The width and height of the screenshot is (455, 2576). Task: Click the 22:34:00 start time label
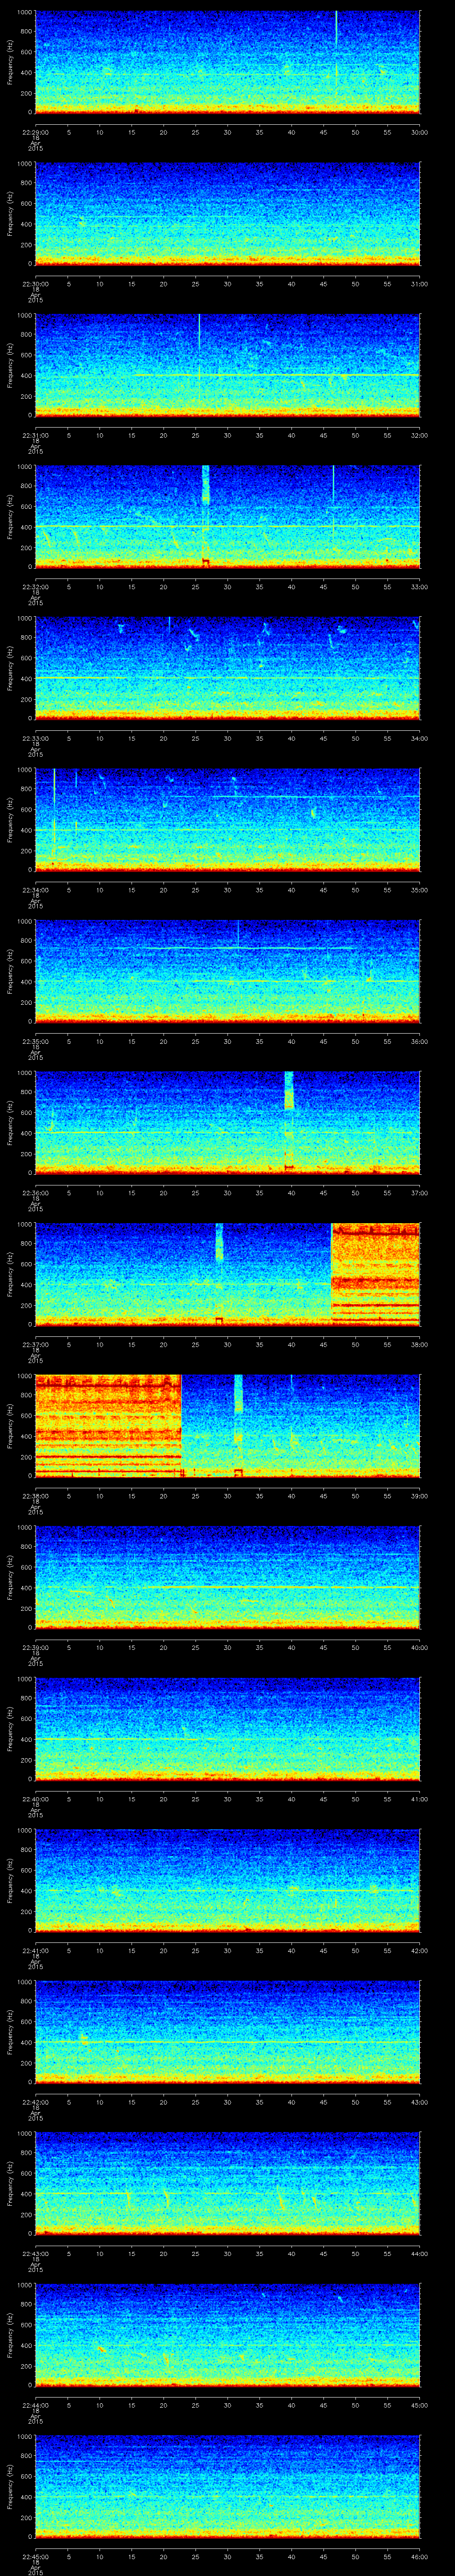(x=35, y=890)
